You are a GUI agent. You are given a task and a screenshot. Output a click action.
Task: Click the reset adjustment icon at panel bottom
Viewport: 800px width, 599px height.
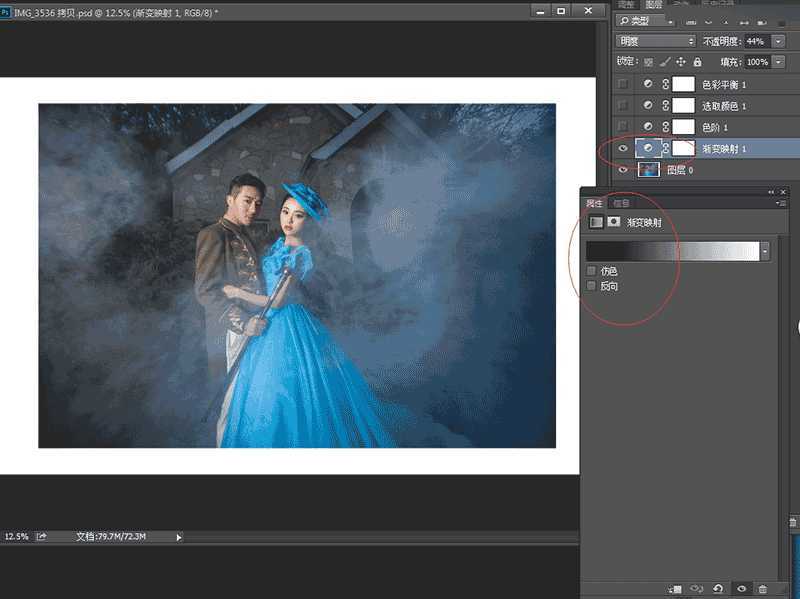(x=718, y=588)
